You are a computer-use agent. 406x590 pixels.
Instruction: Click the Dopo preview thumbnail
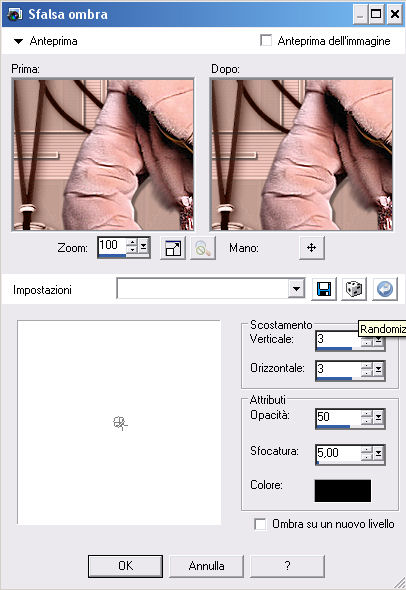[302, 154]
